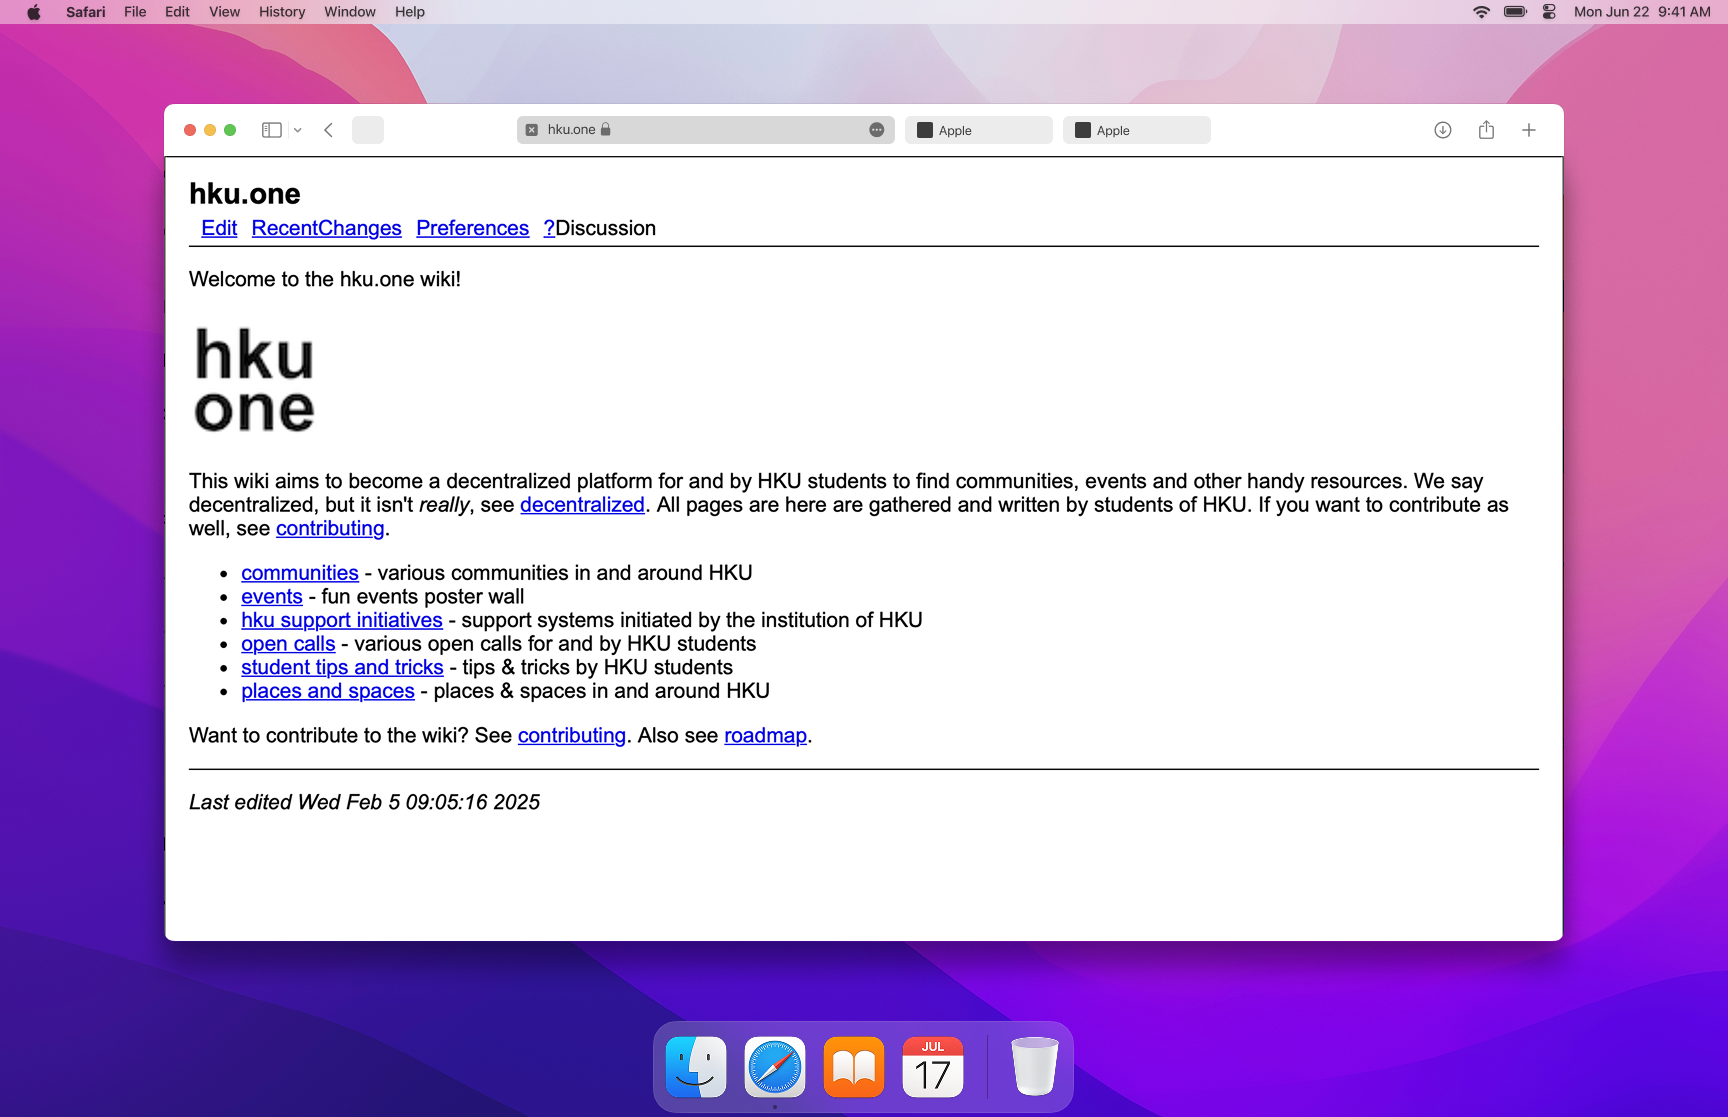The height and width of the screenshot is (1117, 1728).
Task: Click the Edit link on wiki page
Action: click(x=219, y=228)
